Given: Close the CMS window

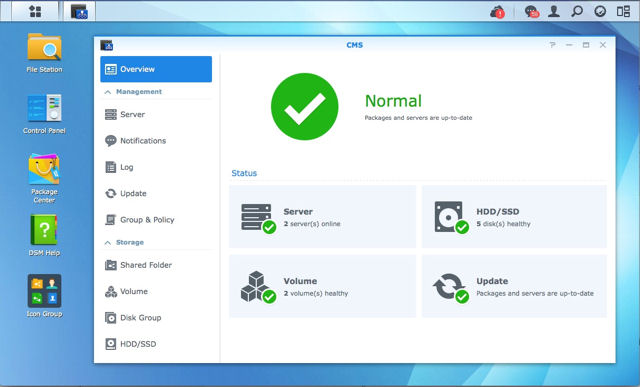Looking at the screenshot, I should pyautogui.click(x=602, y=45).
